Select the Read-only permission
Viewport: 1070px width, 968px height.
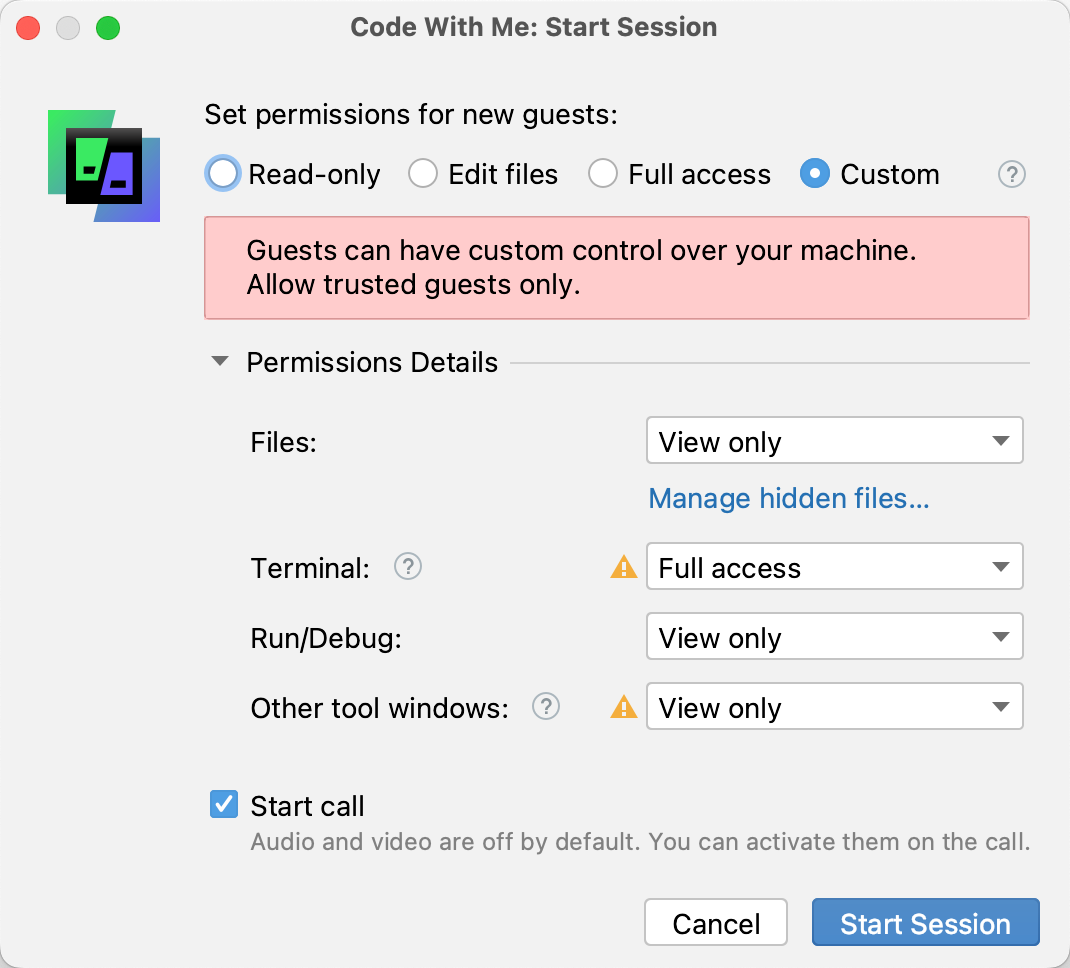[222, 173]
